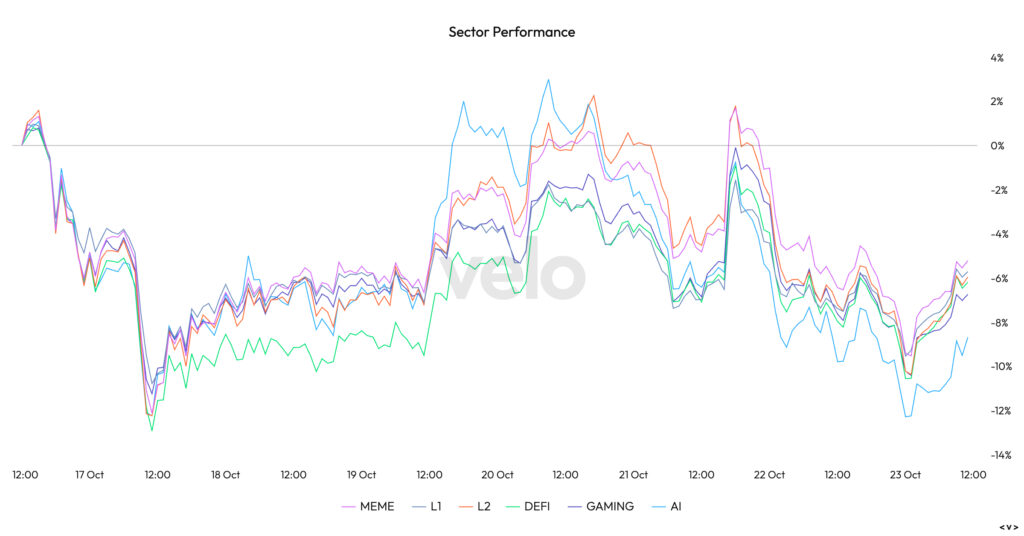1024x536 pixels.
Task: Select the 17 Oct date label
Action: (x=89, y=475)
